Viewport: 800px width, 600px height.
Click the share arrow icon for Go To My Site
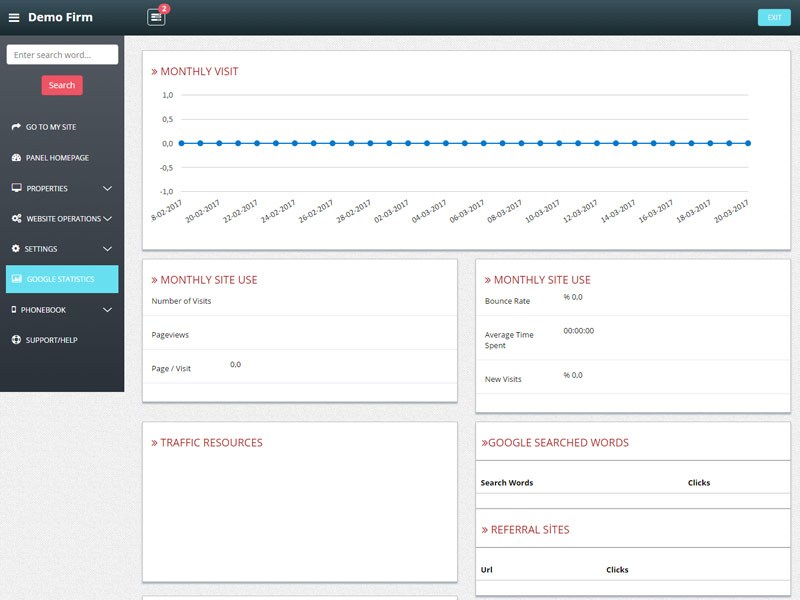point(16,127)
